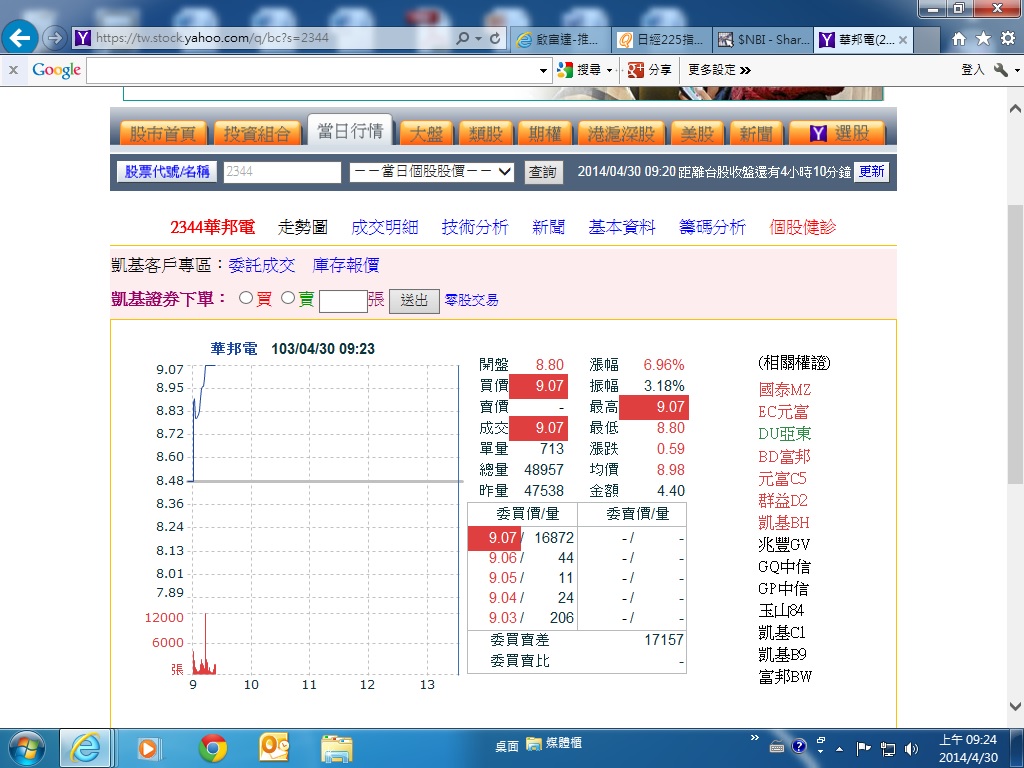
Task: Open Internet Explorer from the taskbar
Action: [86, 748]
